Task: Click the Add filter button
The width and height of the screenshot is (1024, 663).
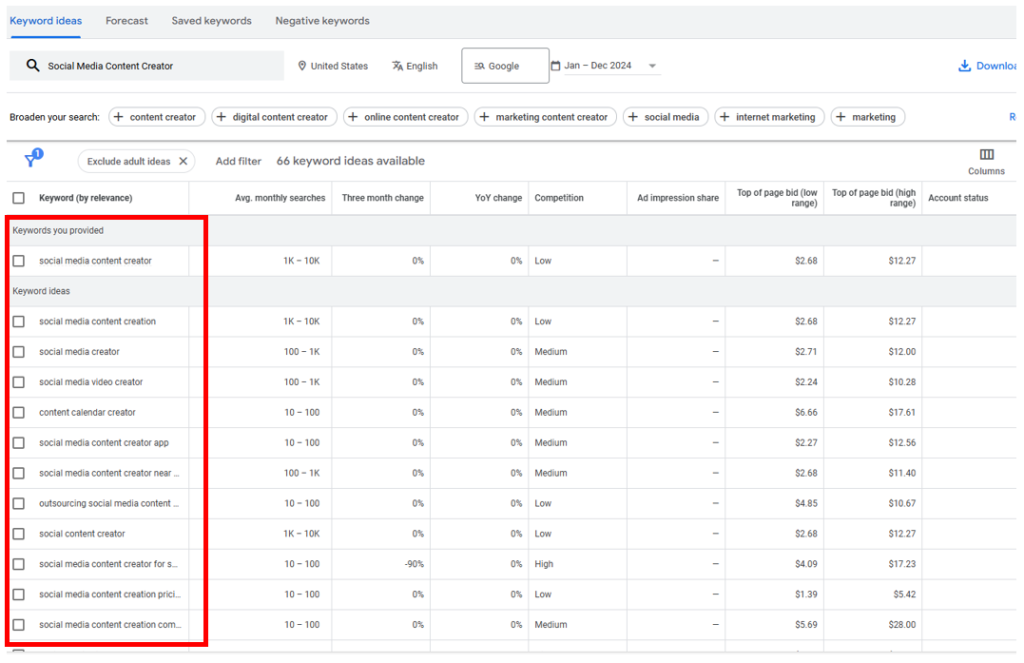Action: point(238,161)
